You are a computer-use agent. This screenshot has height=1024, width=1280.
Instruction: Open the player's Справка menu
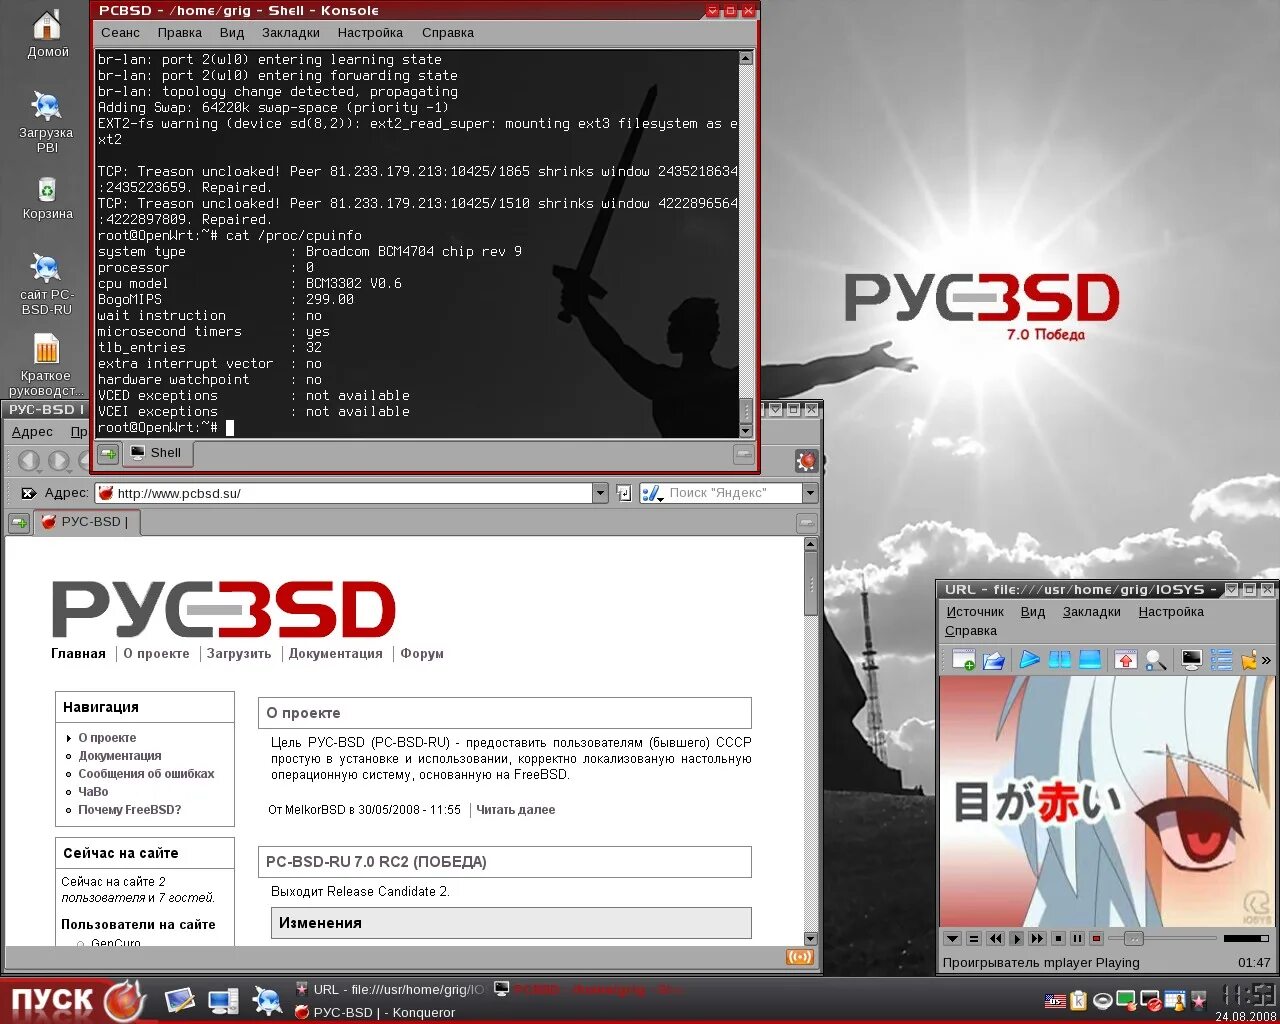tap(971, 631)
